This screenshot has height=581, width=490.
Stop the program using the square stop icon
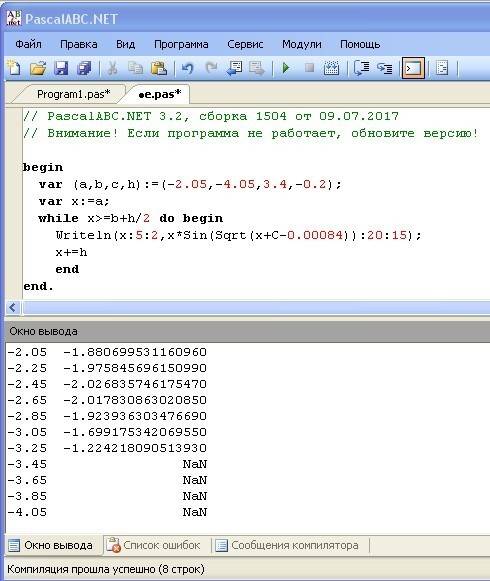click(309, 68)
